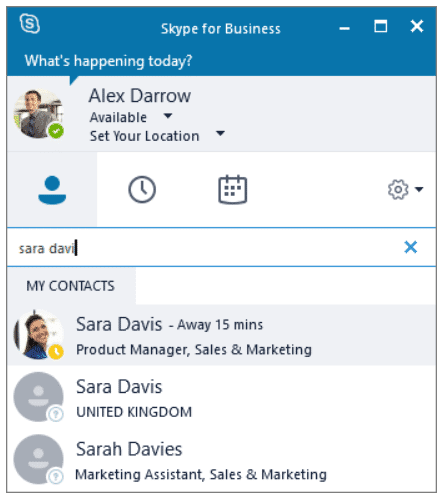
Task: Clear search with the blue X
Action: 411,247
